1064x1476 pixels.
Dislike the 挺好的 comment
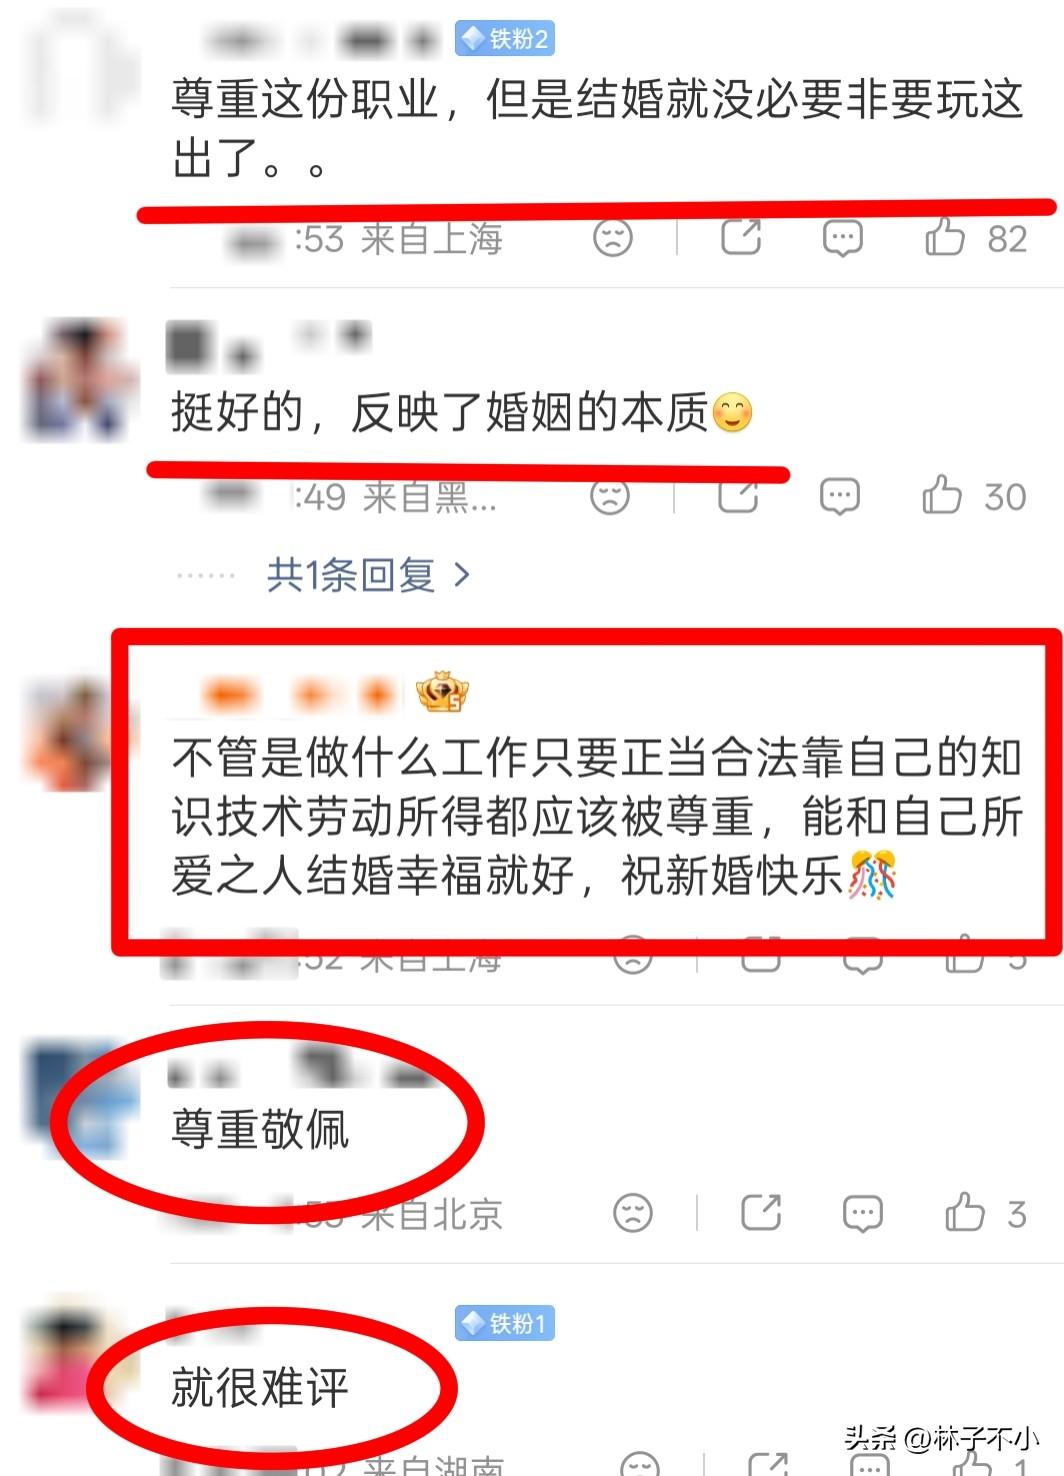coord(610,496)
